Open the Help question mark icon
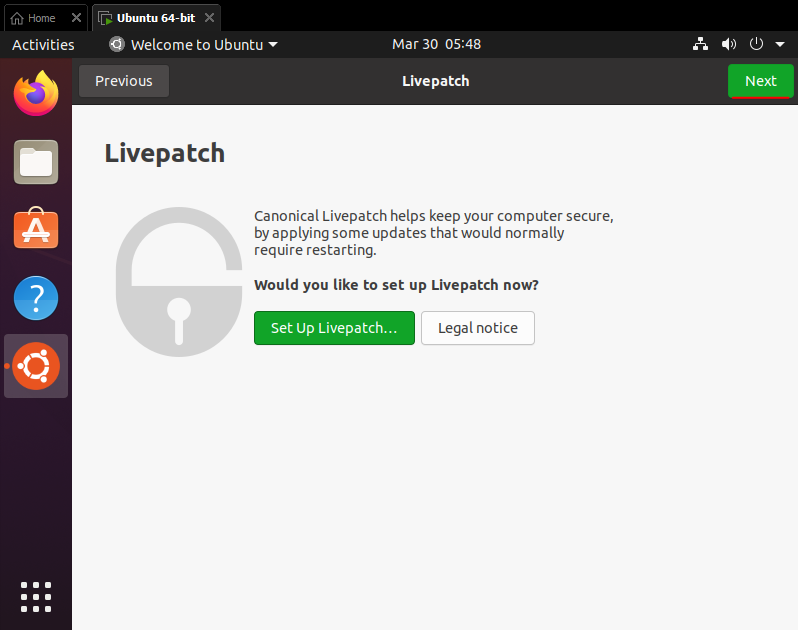 [36, 298]
